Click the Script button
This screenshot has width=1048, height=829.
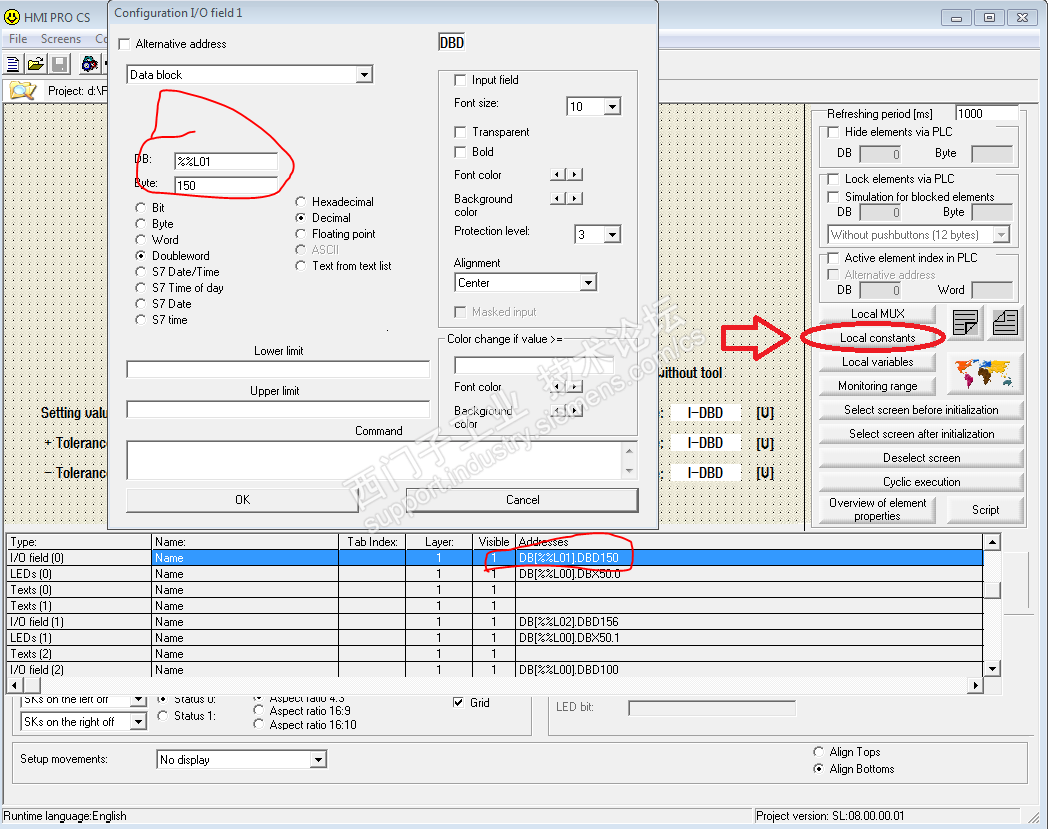pos(985,510)
